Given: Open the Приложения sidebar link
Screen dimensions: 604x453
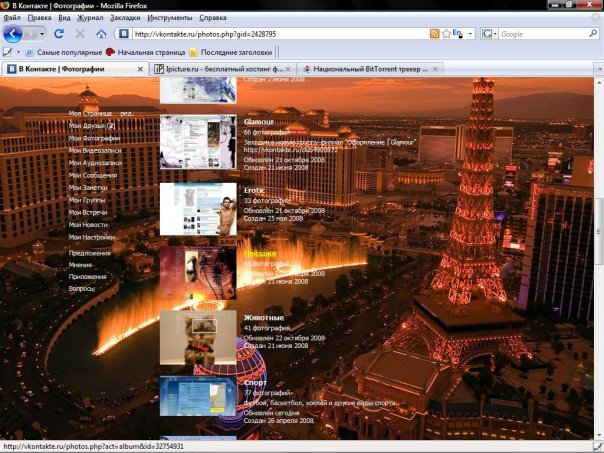Looking at the screenshot, I should pos(87,277).
